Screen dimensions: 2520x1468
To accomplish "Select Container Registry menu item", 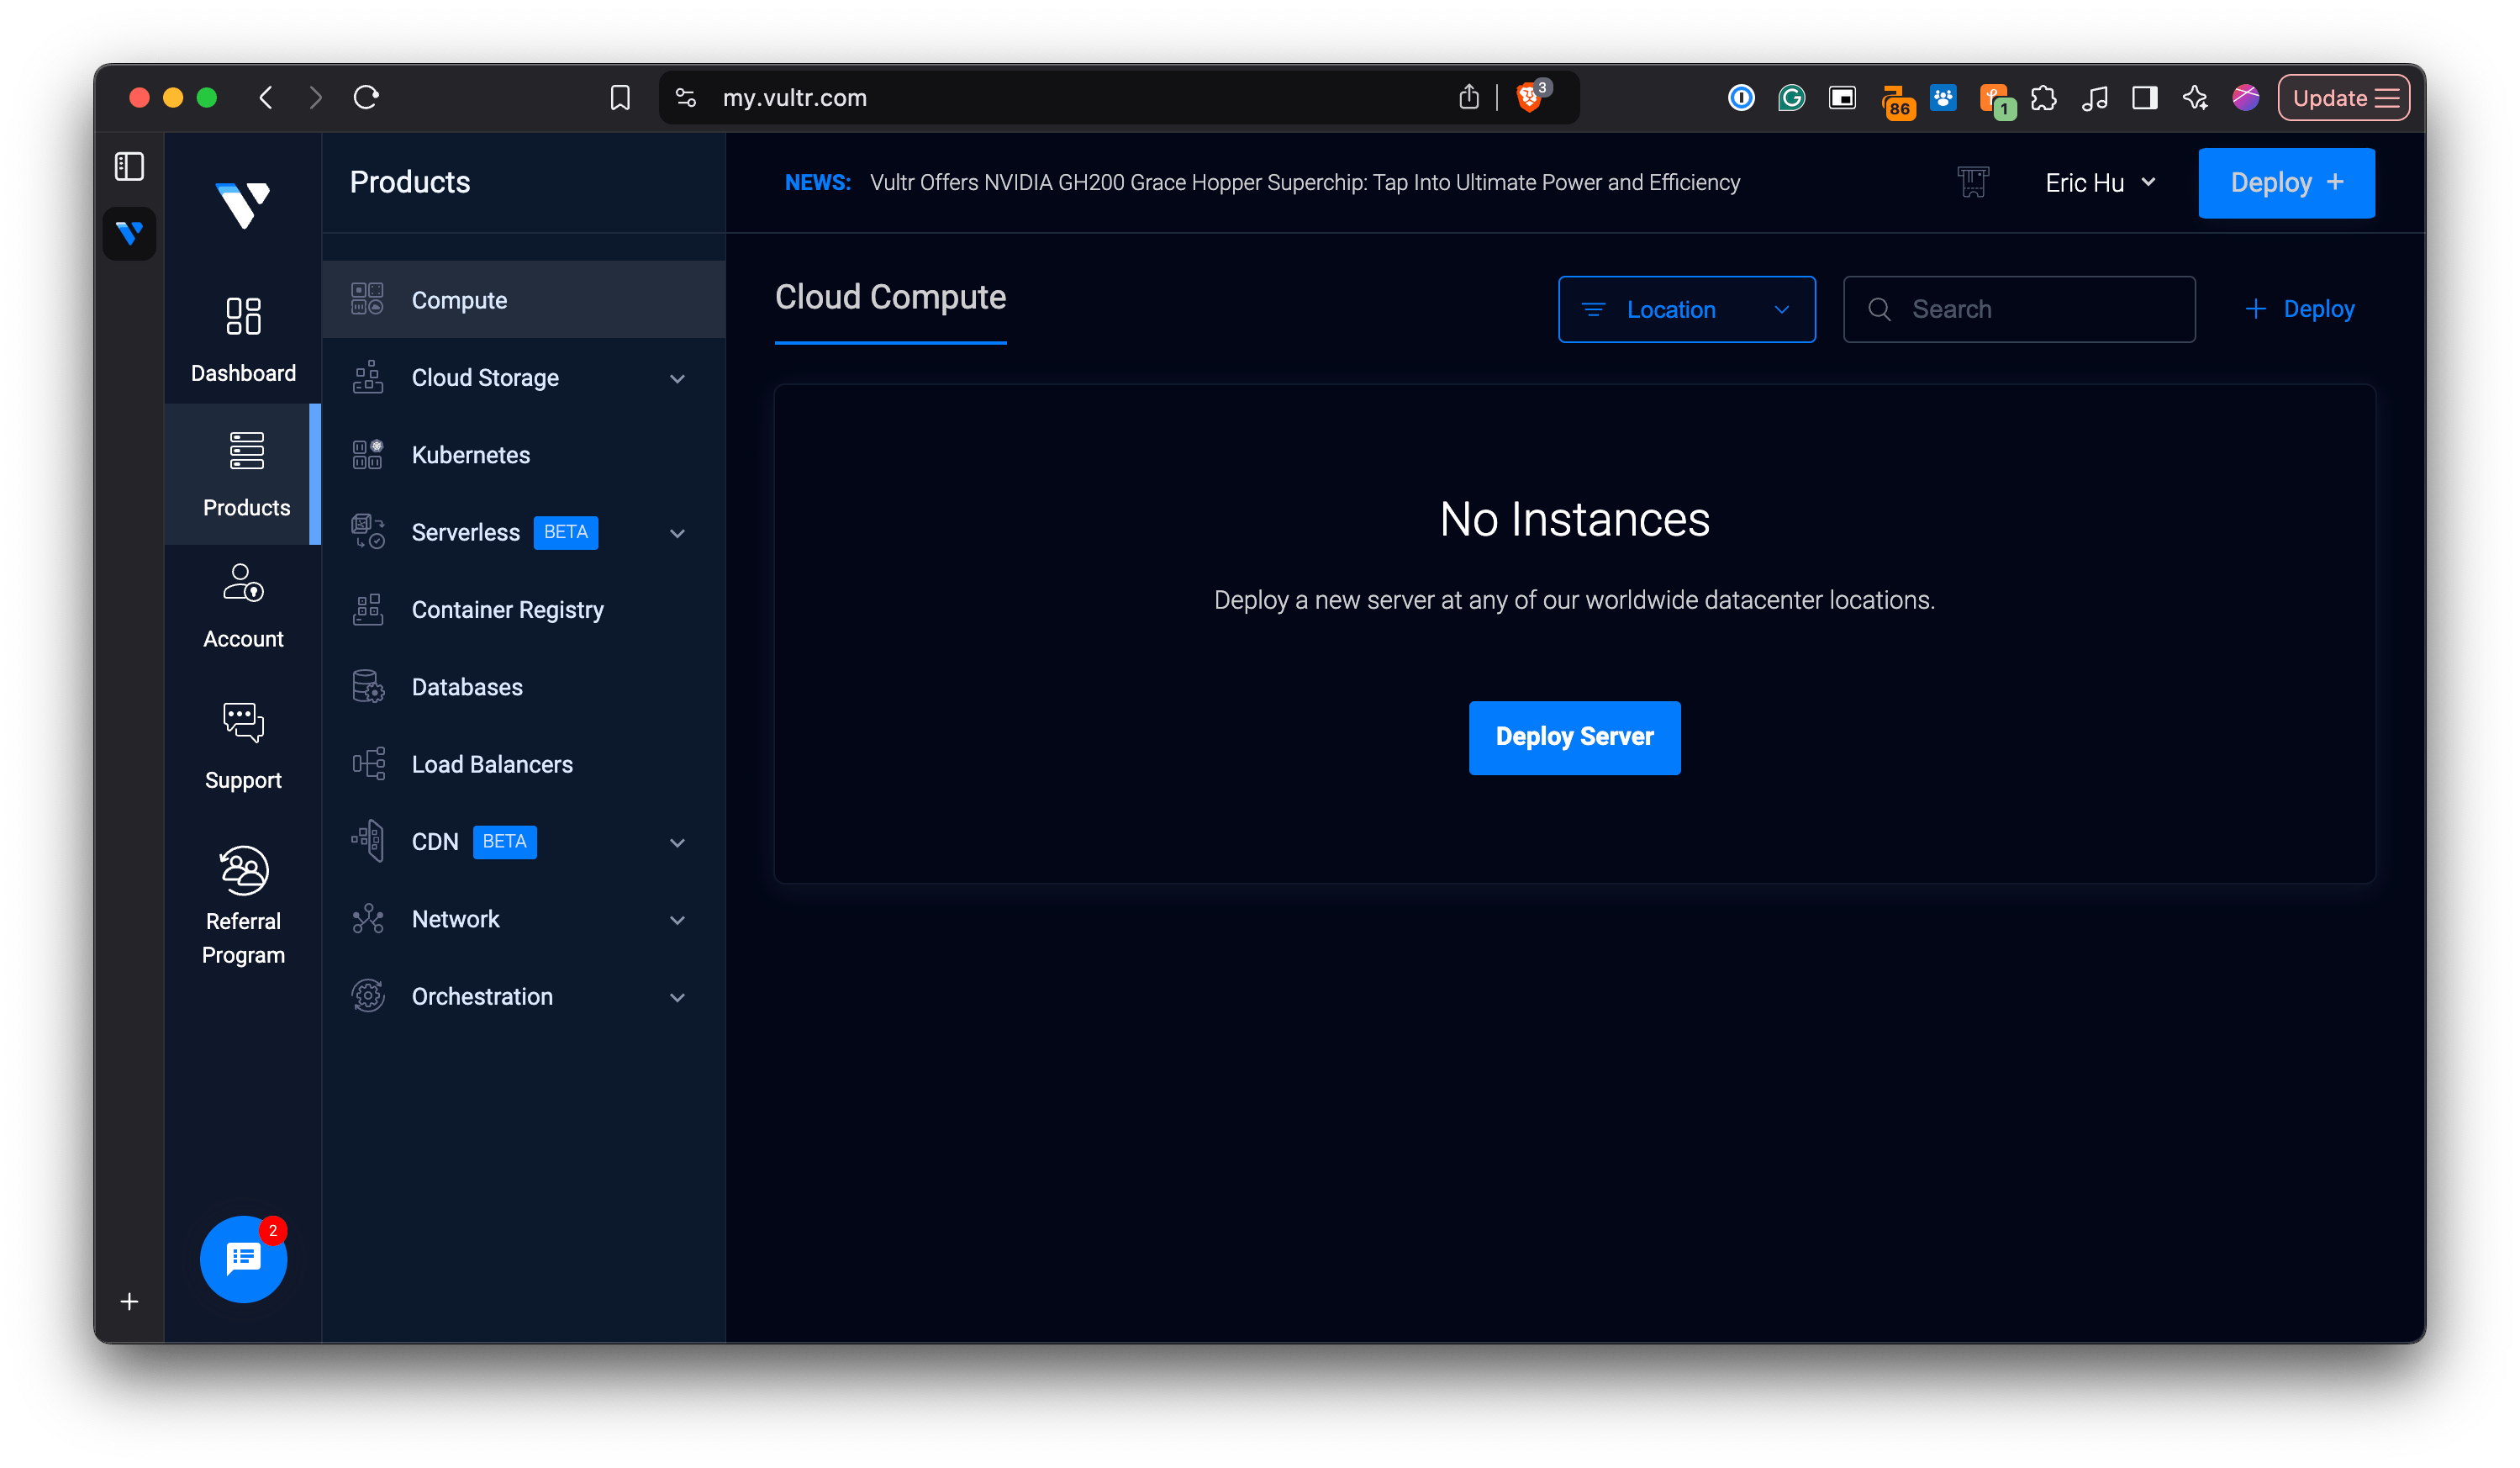I will coord(523,609).
